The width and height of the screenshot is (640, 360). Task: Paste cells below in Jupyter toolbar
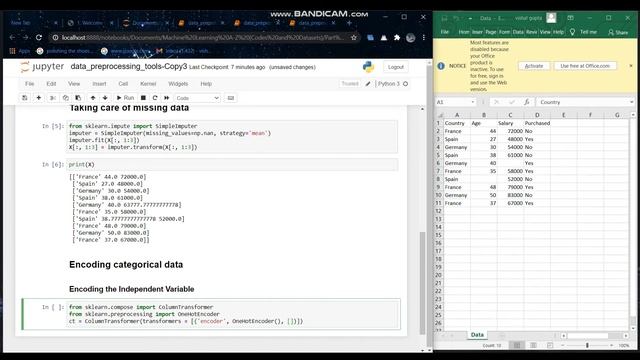[x=78, y=98]
